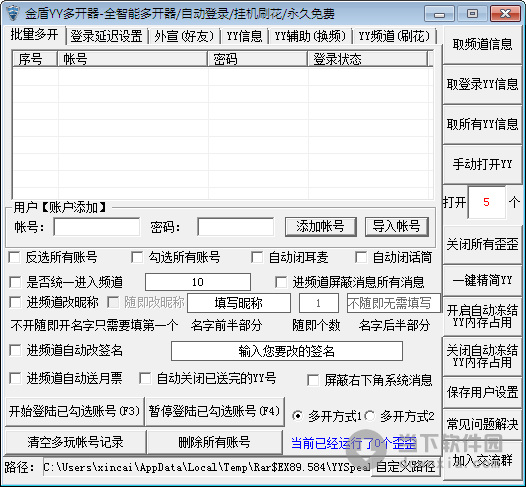Focus the 帐号 input field
The height and width of the screenshot is (487, 526).
coord(97,227)
